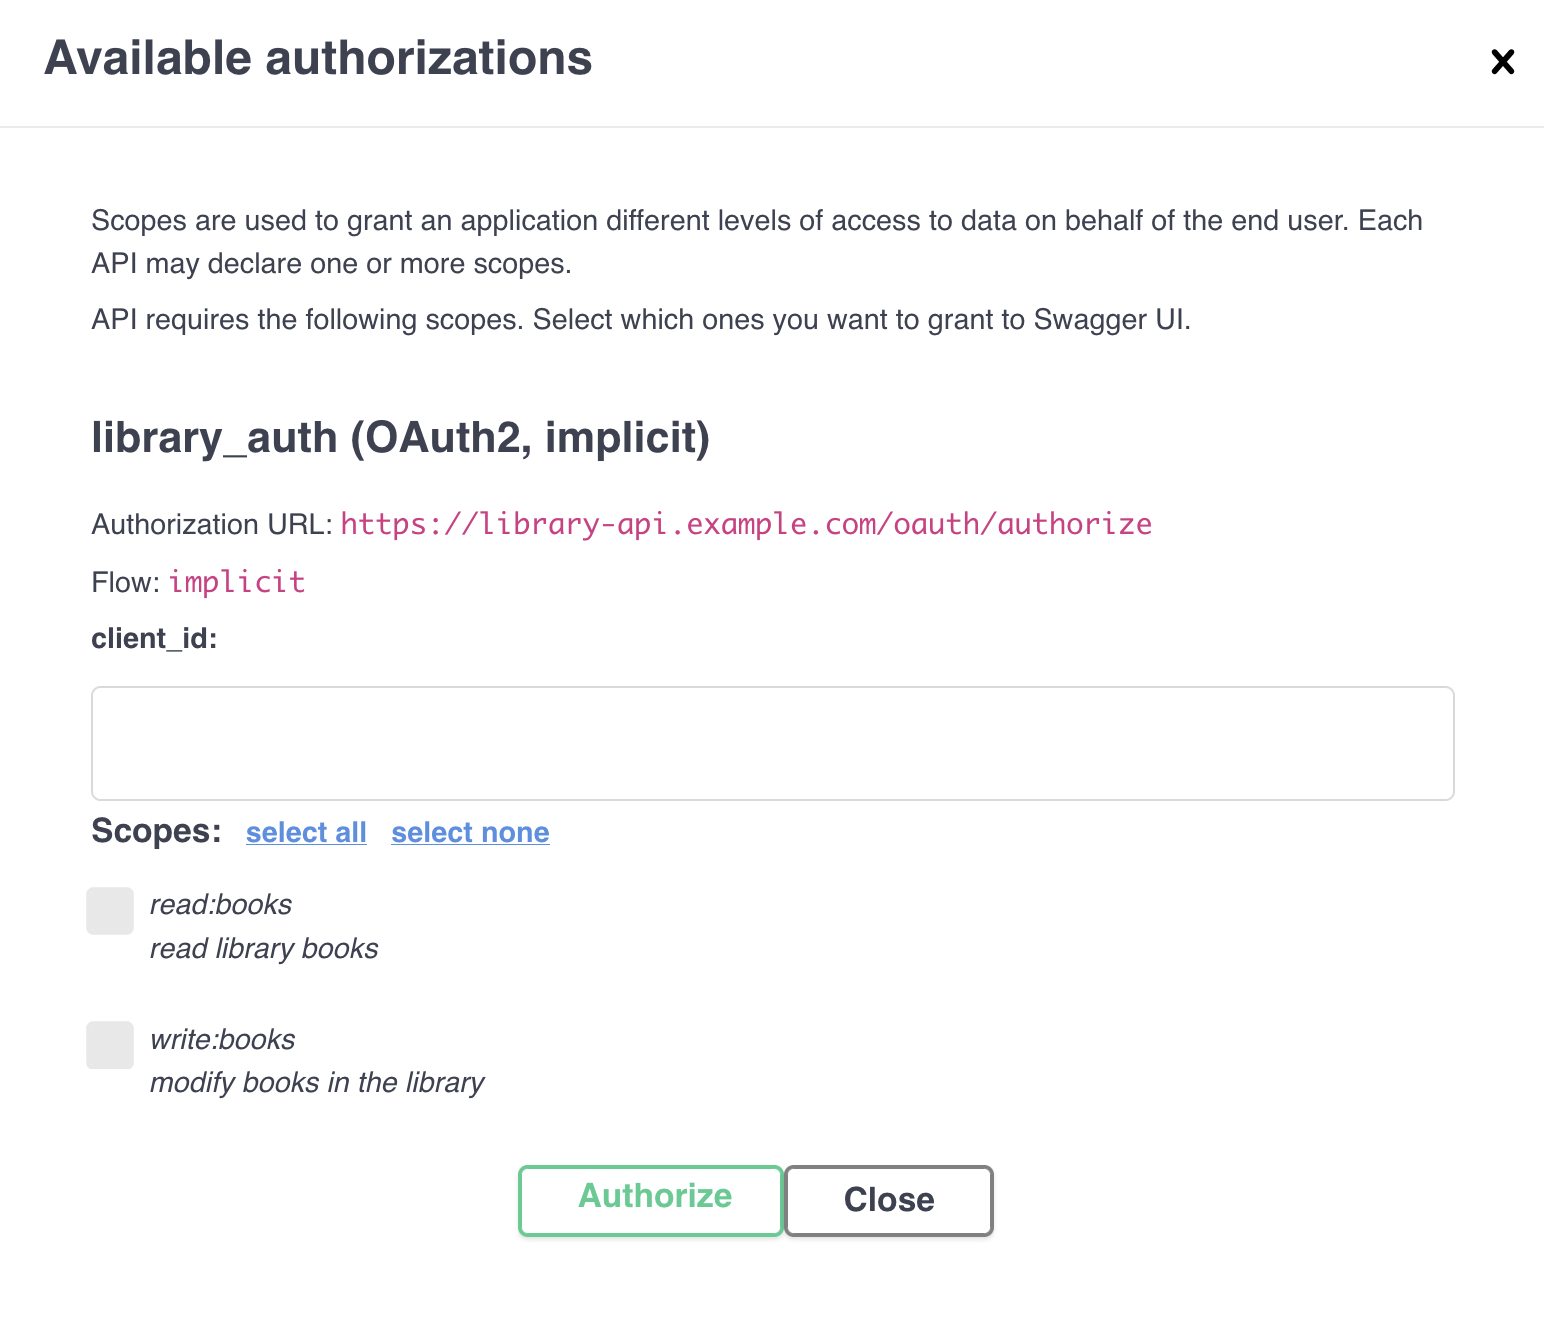Click the Scopes label
The image size is (1544, 1326).
coord(156,831)
